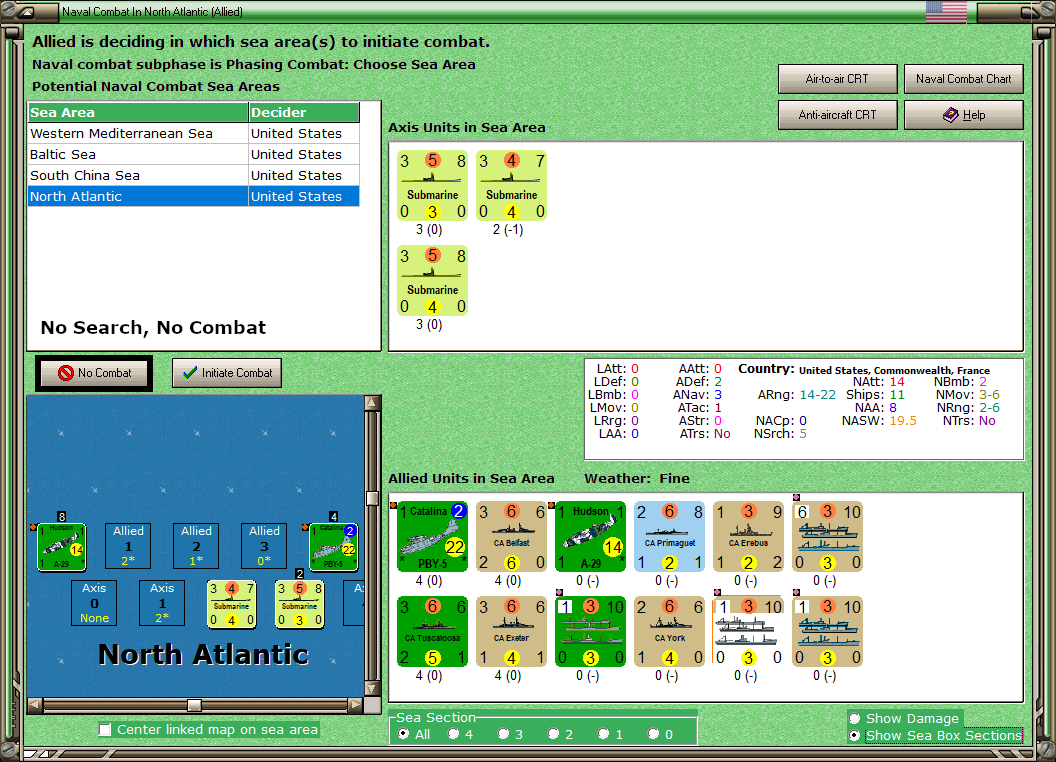Click the map horizontal scrollbar right arrow
1056x762 pixels.
click(x=356, y=705)
